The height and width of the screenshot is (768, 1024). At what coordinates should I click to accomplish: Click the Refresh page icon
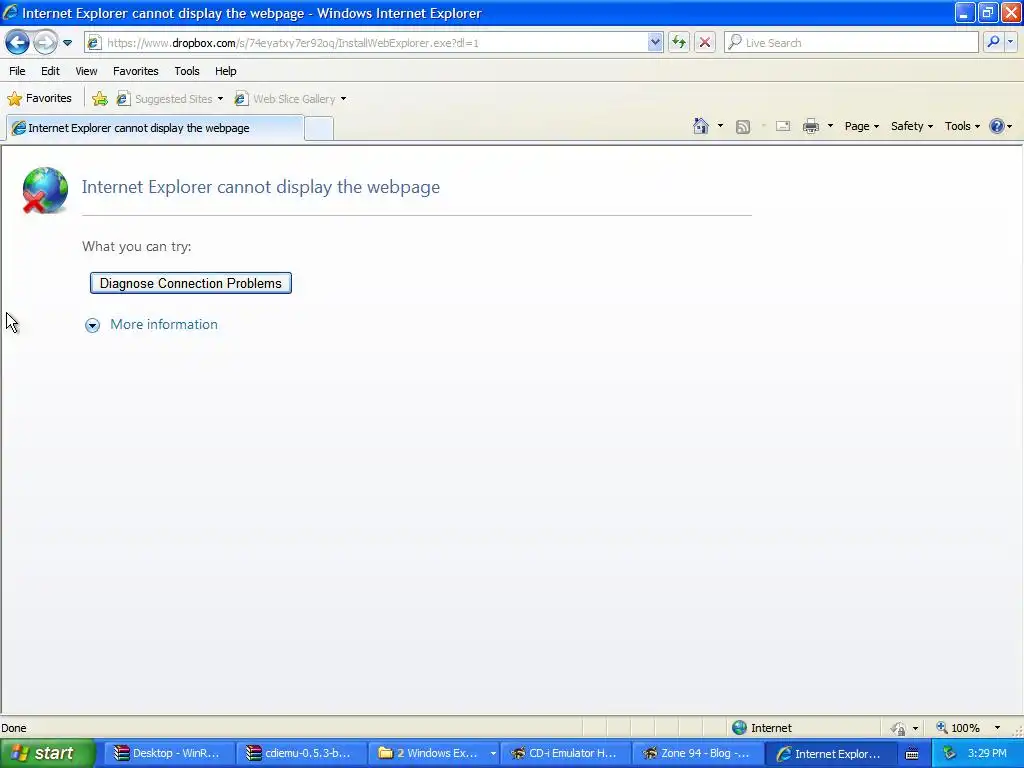pyautogui.click(x=679, y=43)
